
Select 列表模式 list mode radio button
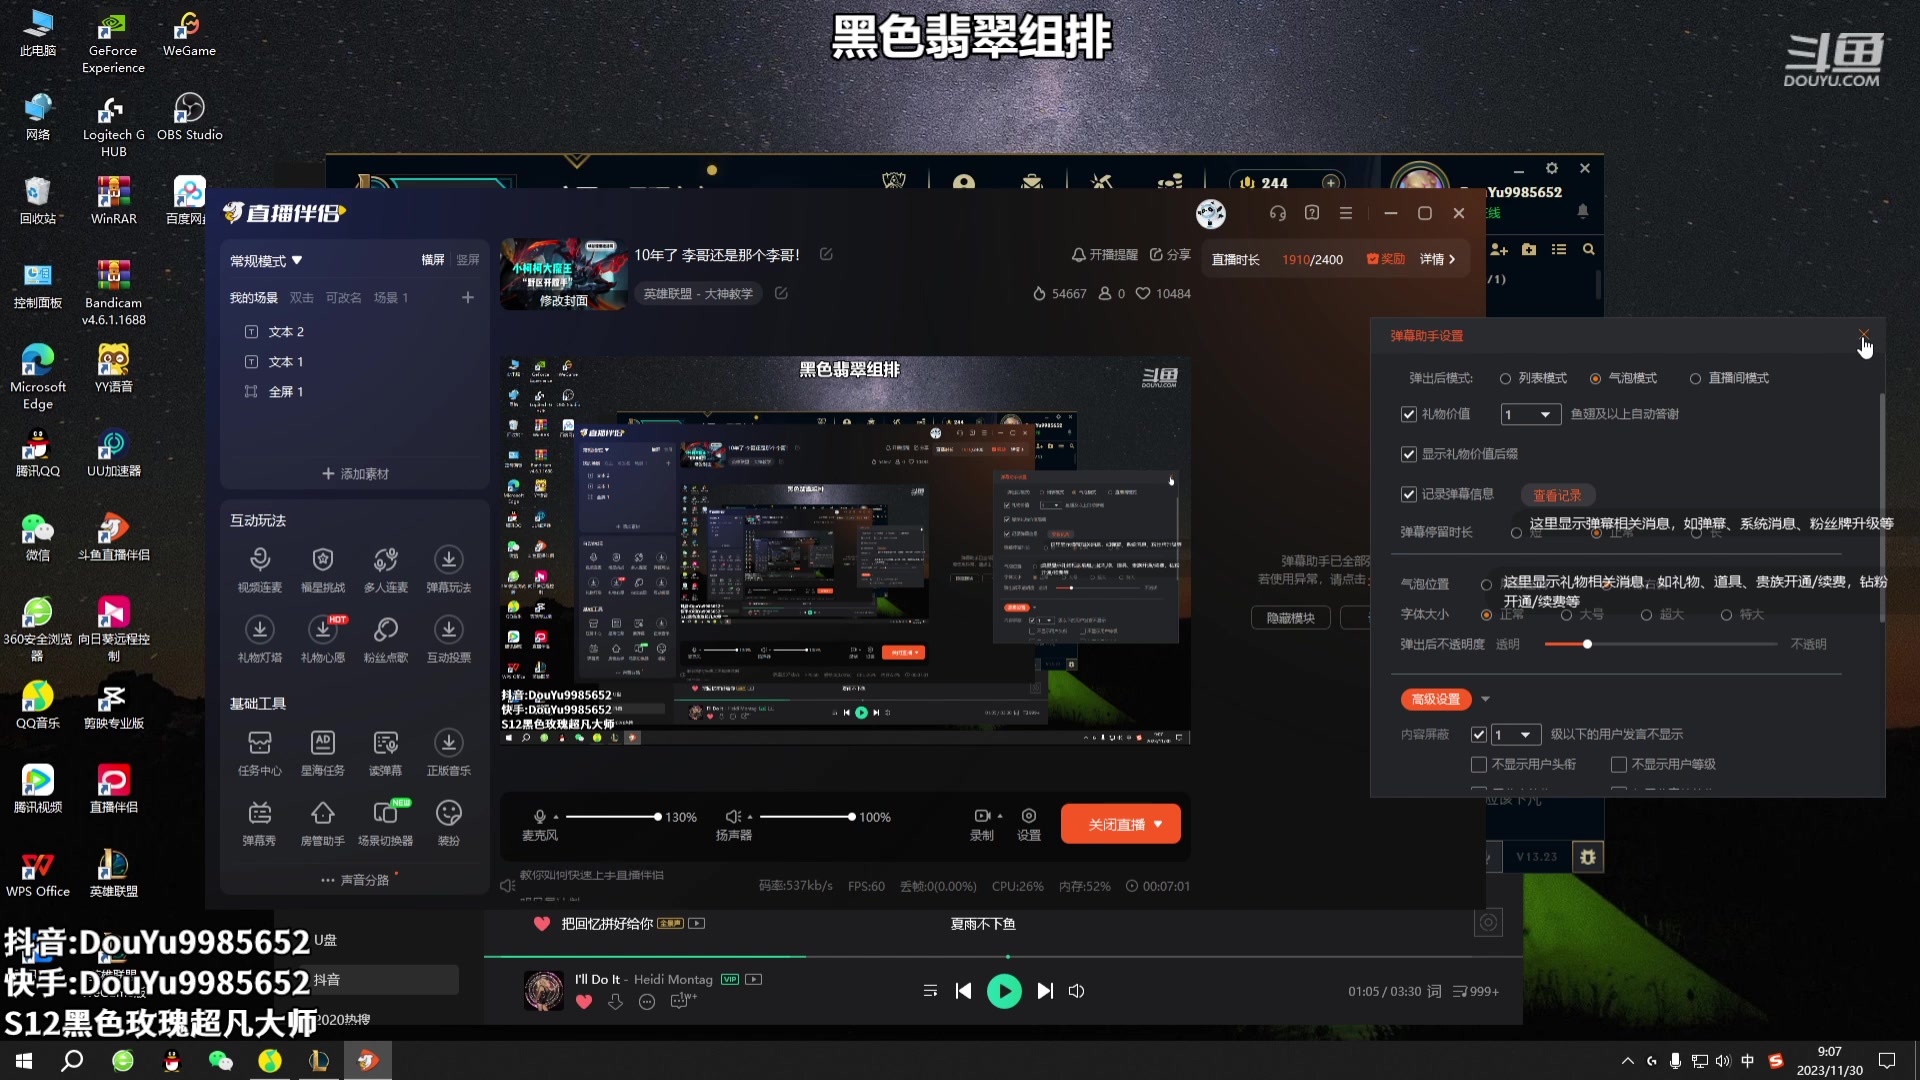tap(1506, 378)
